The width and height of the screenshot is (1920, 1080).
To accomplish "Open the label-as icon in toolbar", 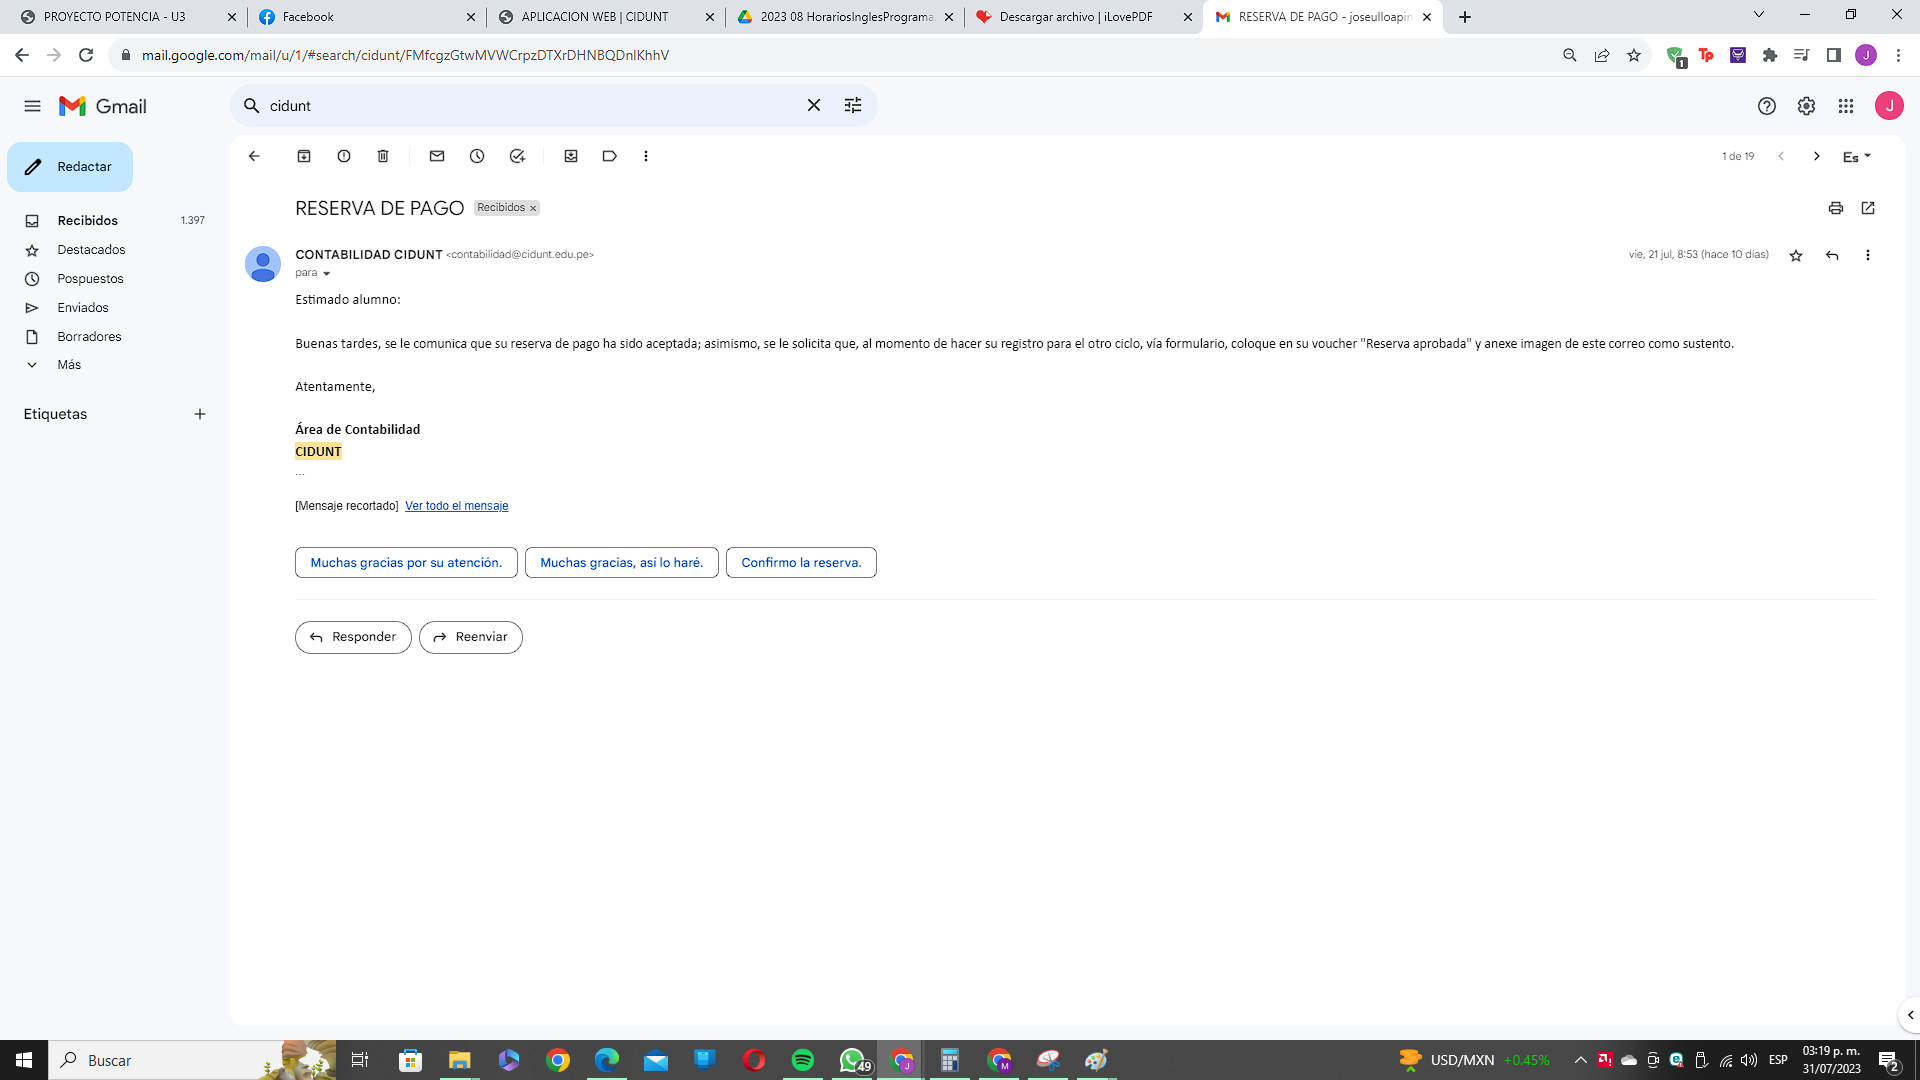I will pyautogui.click(x=609, y=156).
